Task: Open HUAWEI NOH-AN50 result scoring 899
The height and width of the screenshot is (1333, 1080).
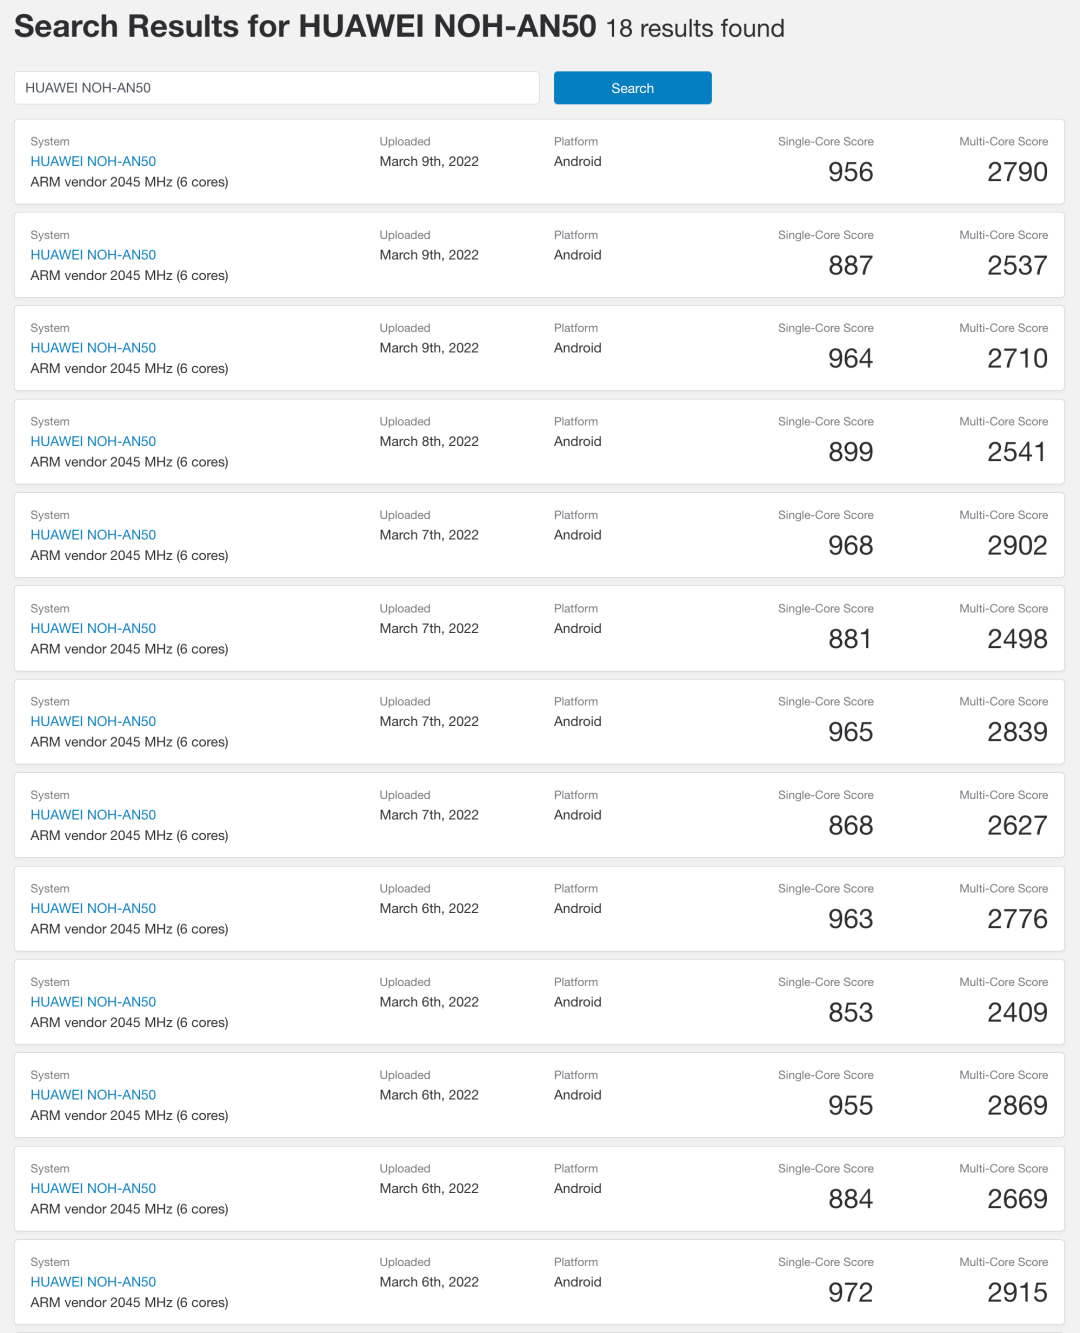Action: tap(93, 441)
